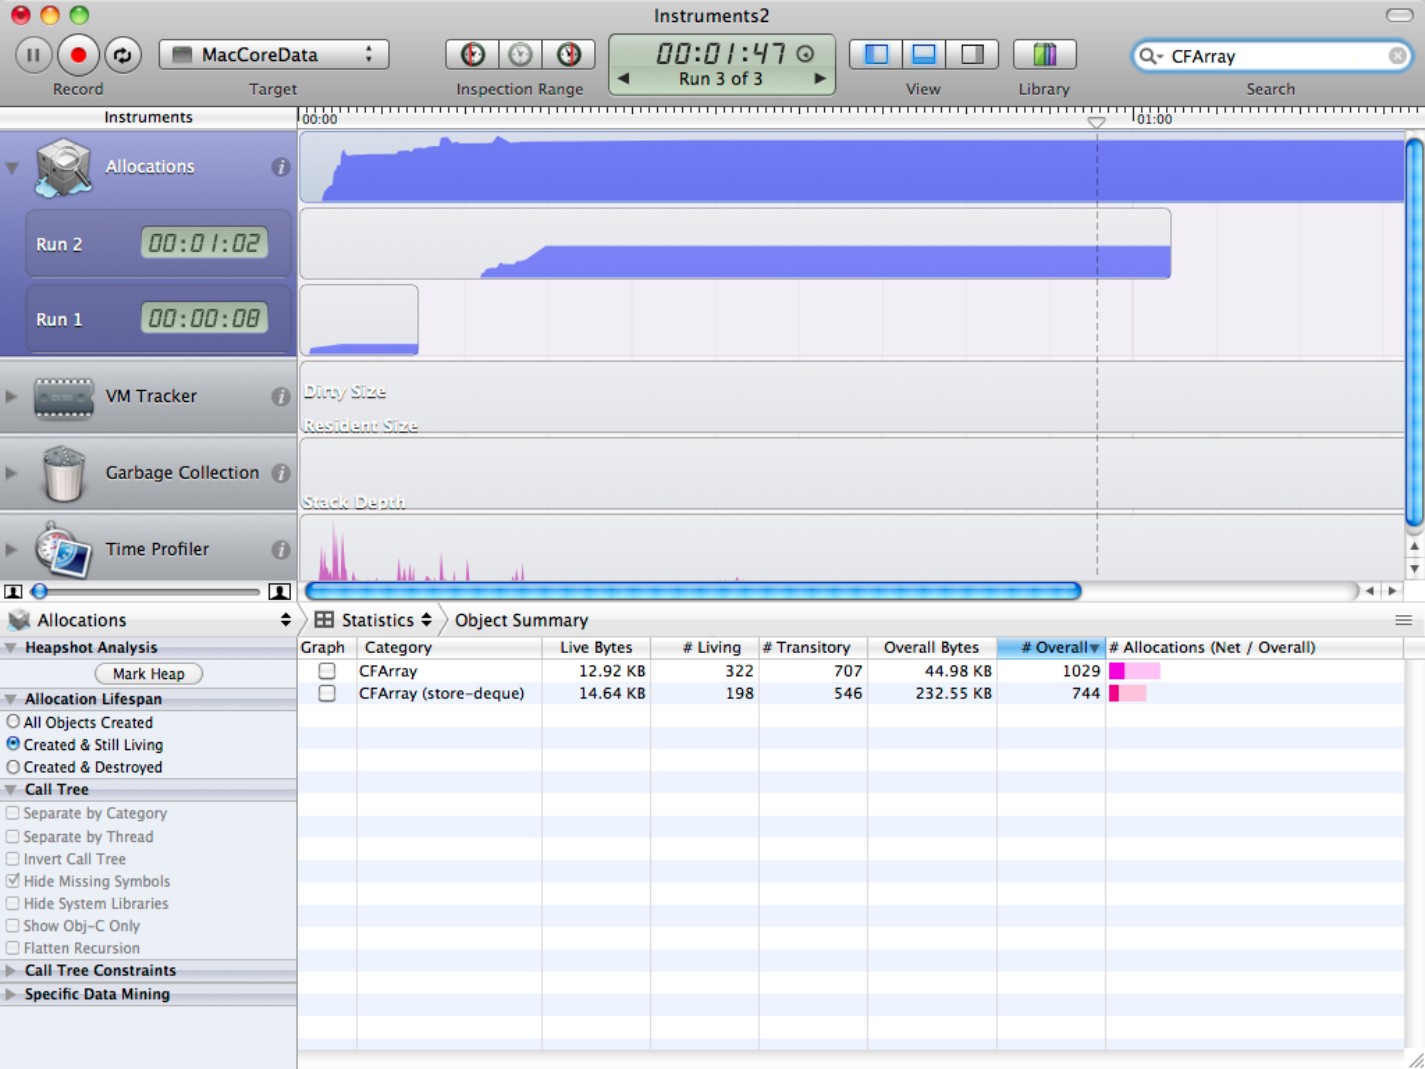Clear the inspection range with the middle button
Viewport: 1425px width, 1069px height.
pos(520,55)
